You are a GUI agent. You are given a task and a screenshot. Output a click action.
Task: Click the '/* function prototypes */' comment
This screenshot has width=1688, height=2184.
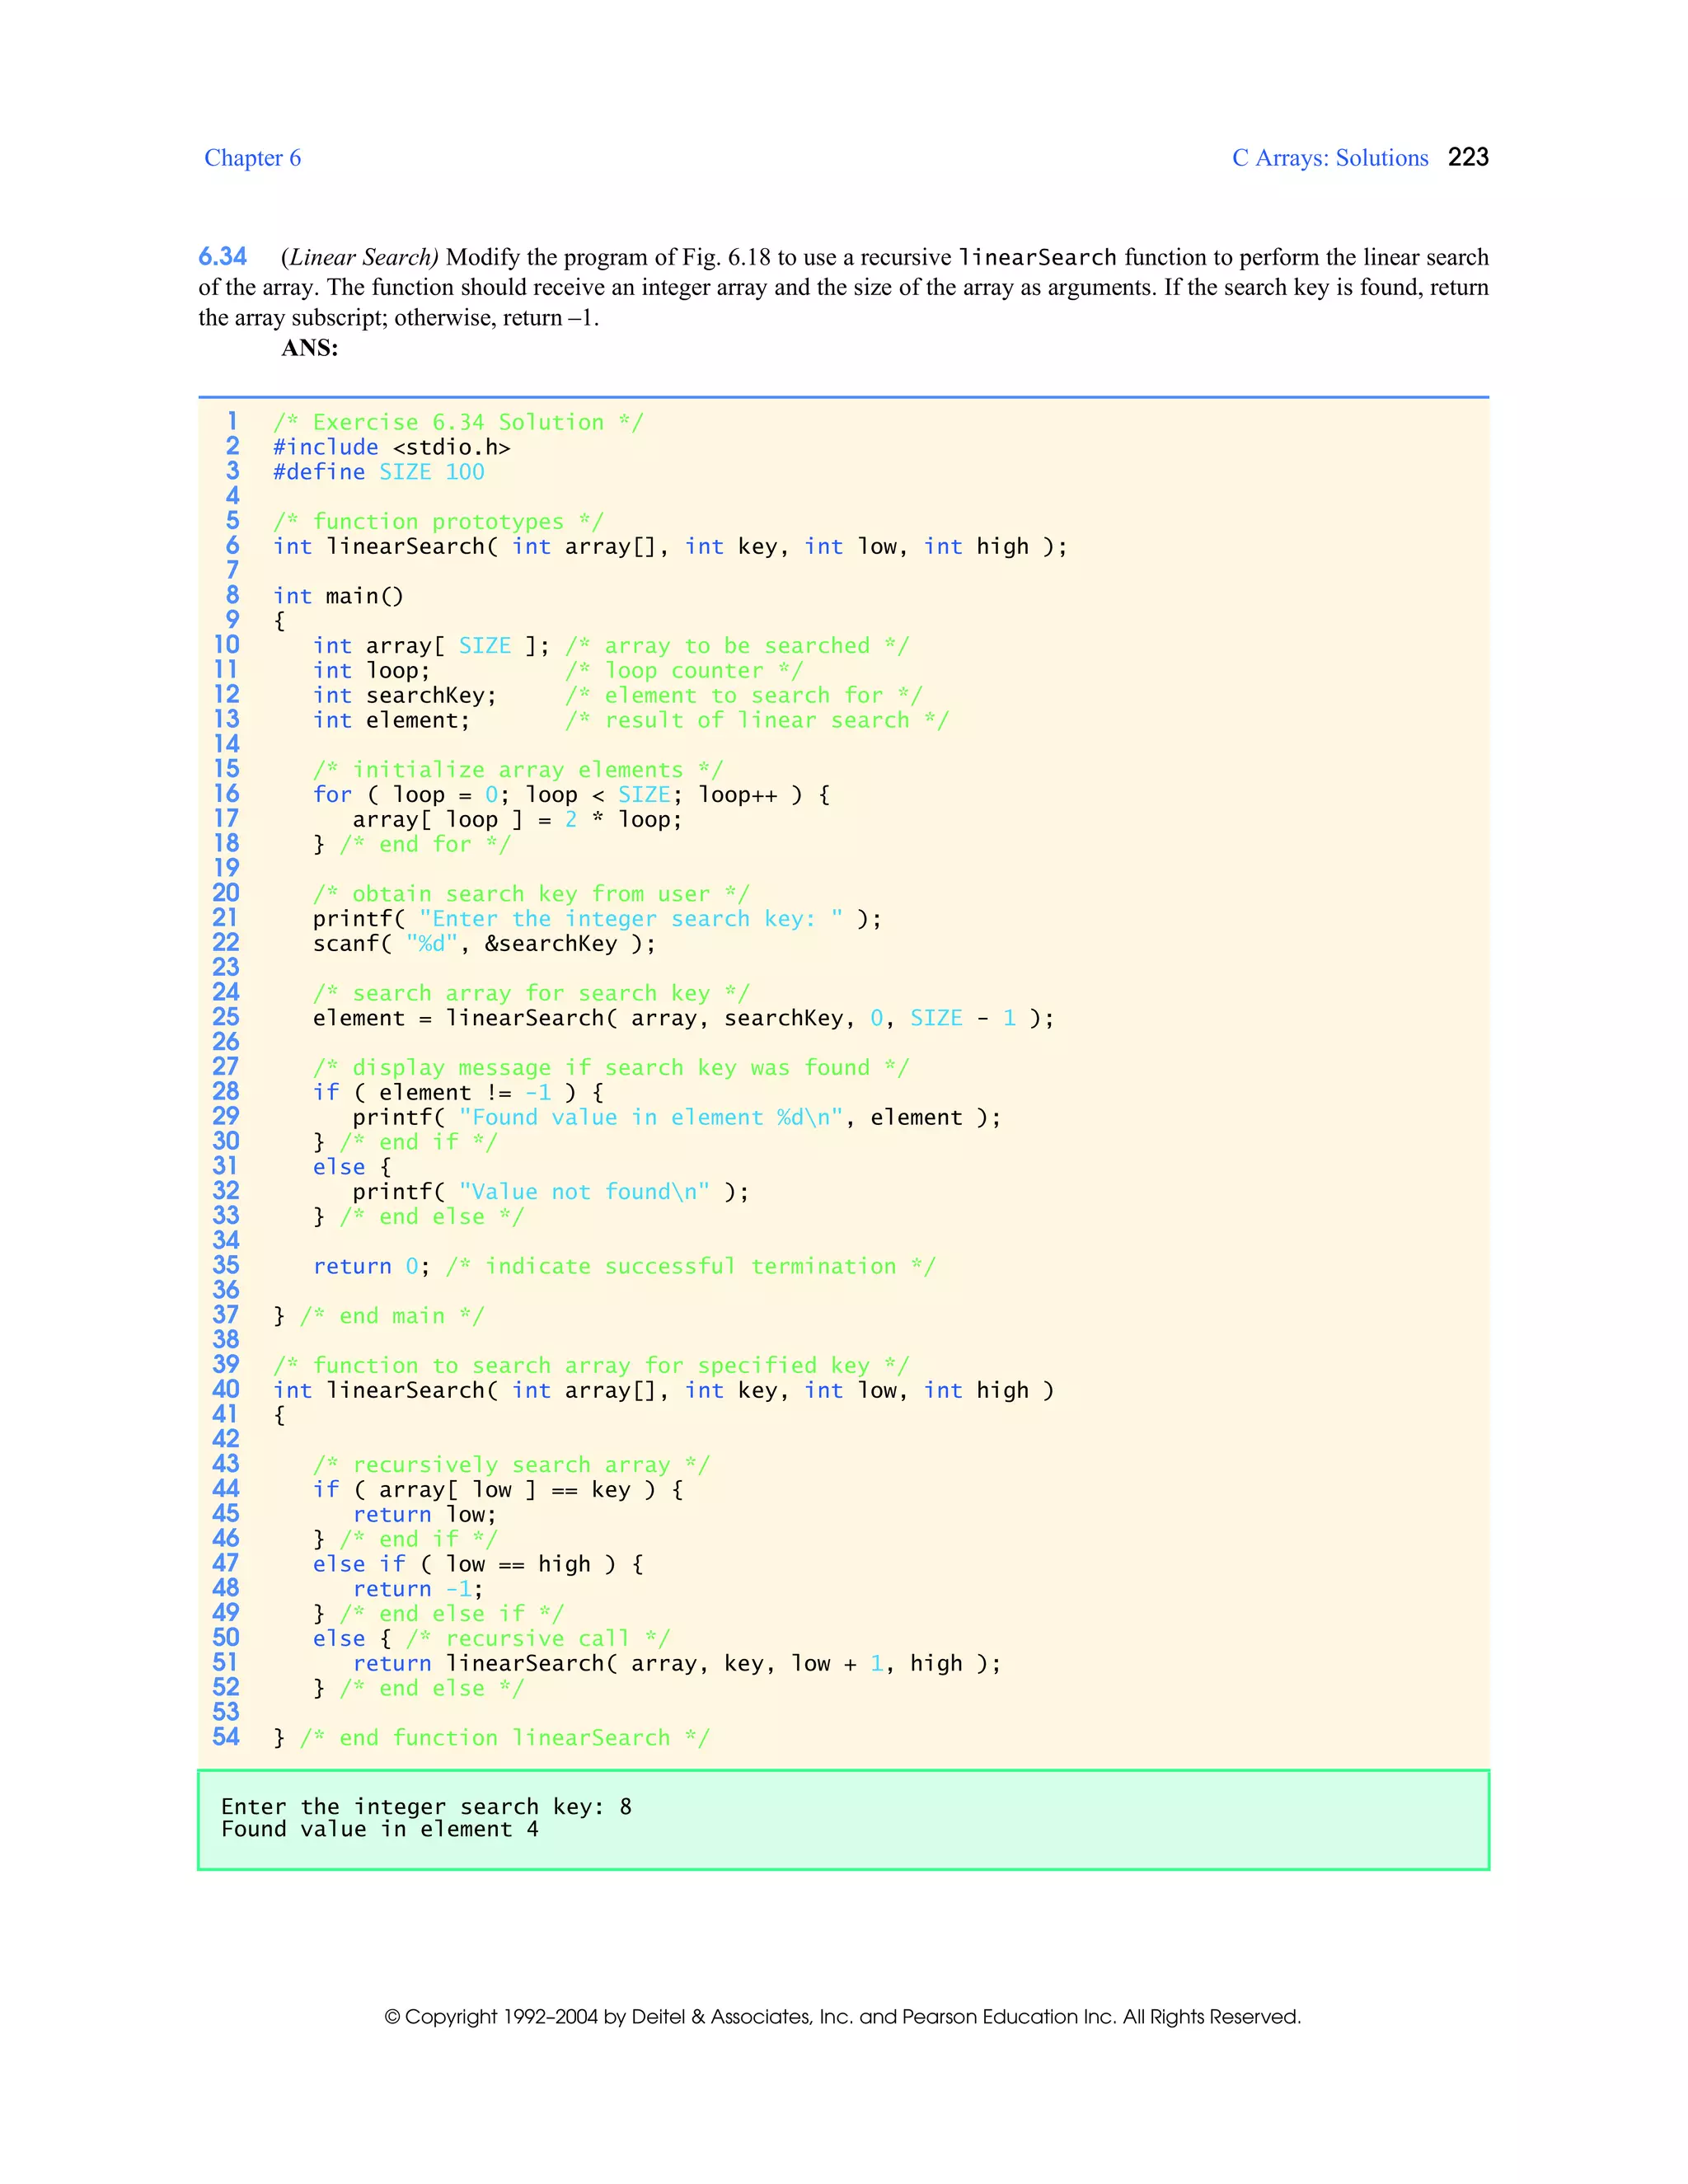pyautogui.click(x=438, y=522)
